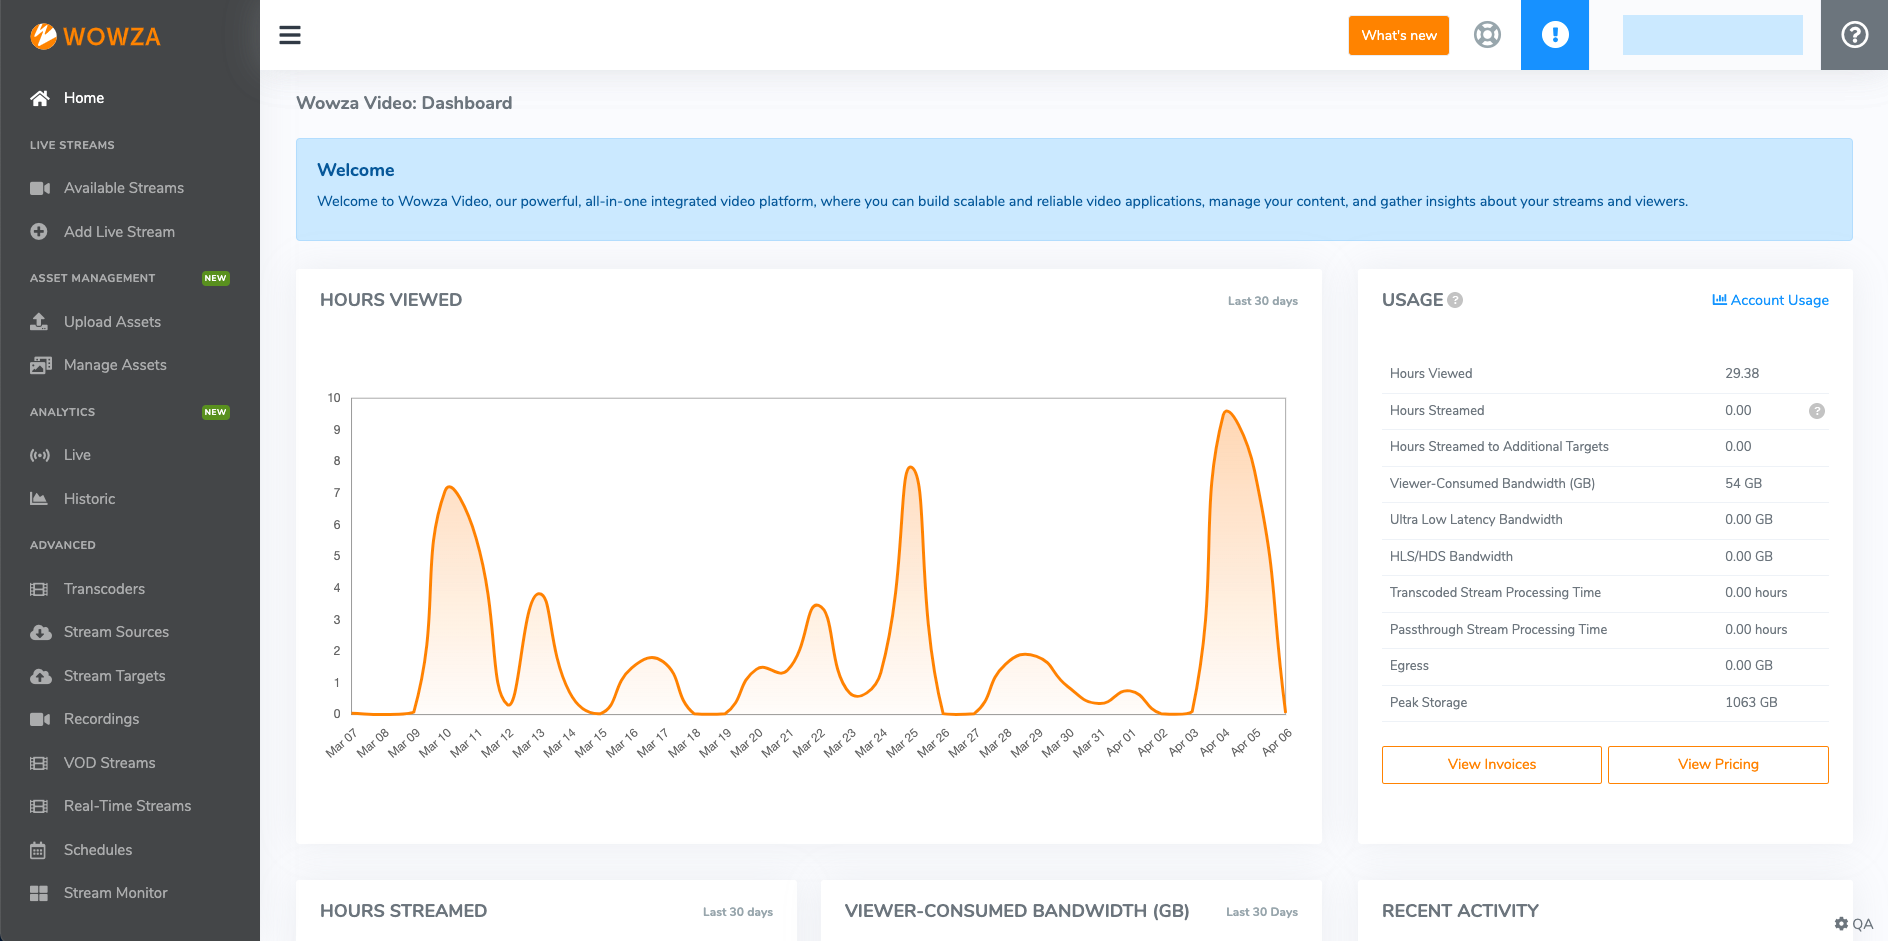Click the Transcoders film icon

(39, 589)
